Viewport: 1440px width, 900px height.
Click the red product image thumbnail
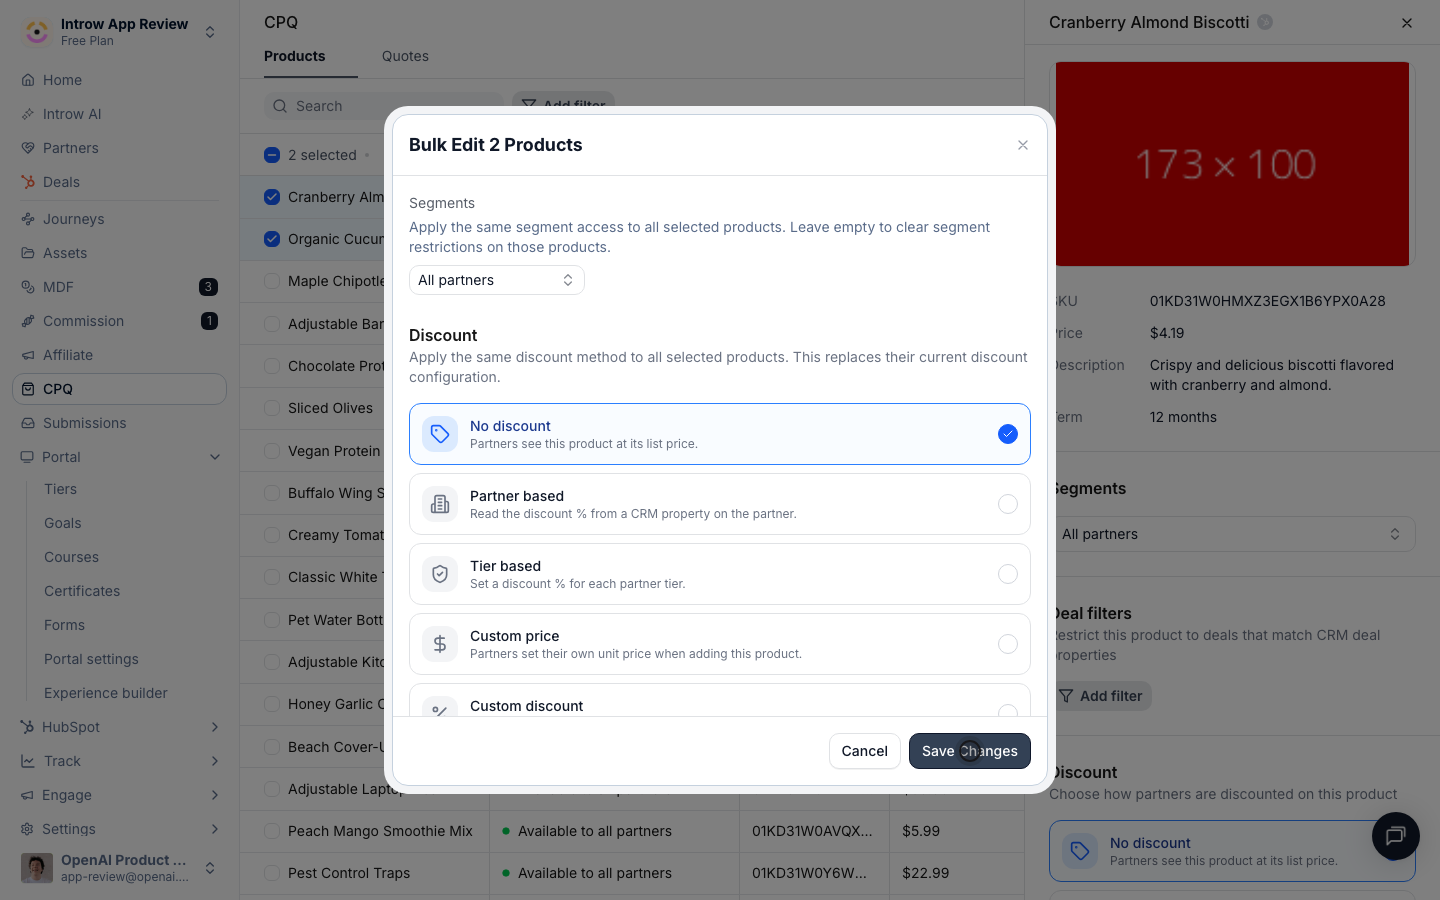point(1232,164)
